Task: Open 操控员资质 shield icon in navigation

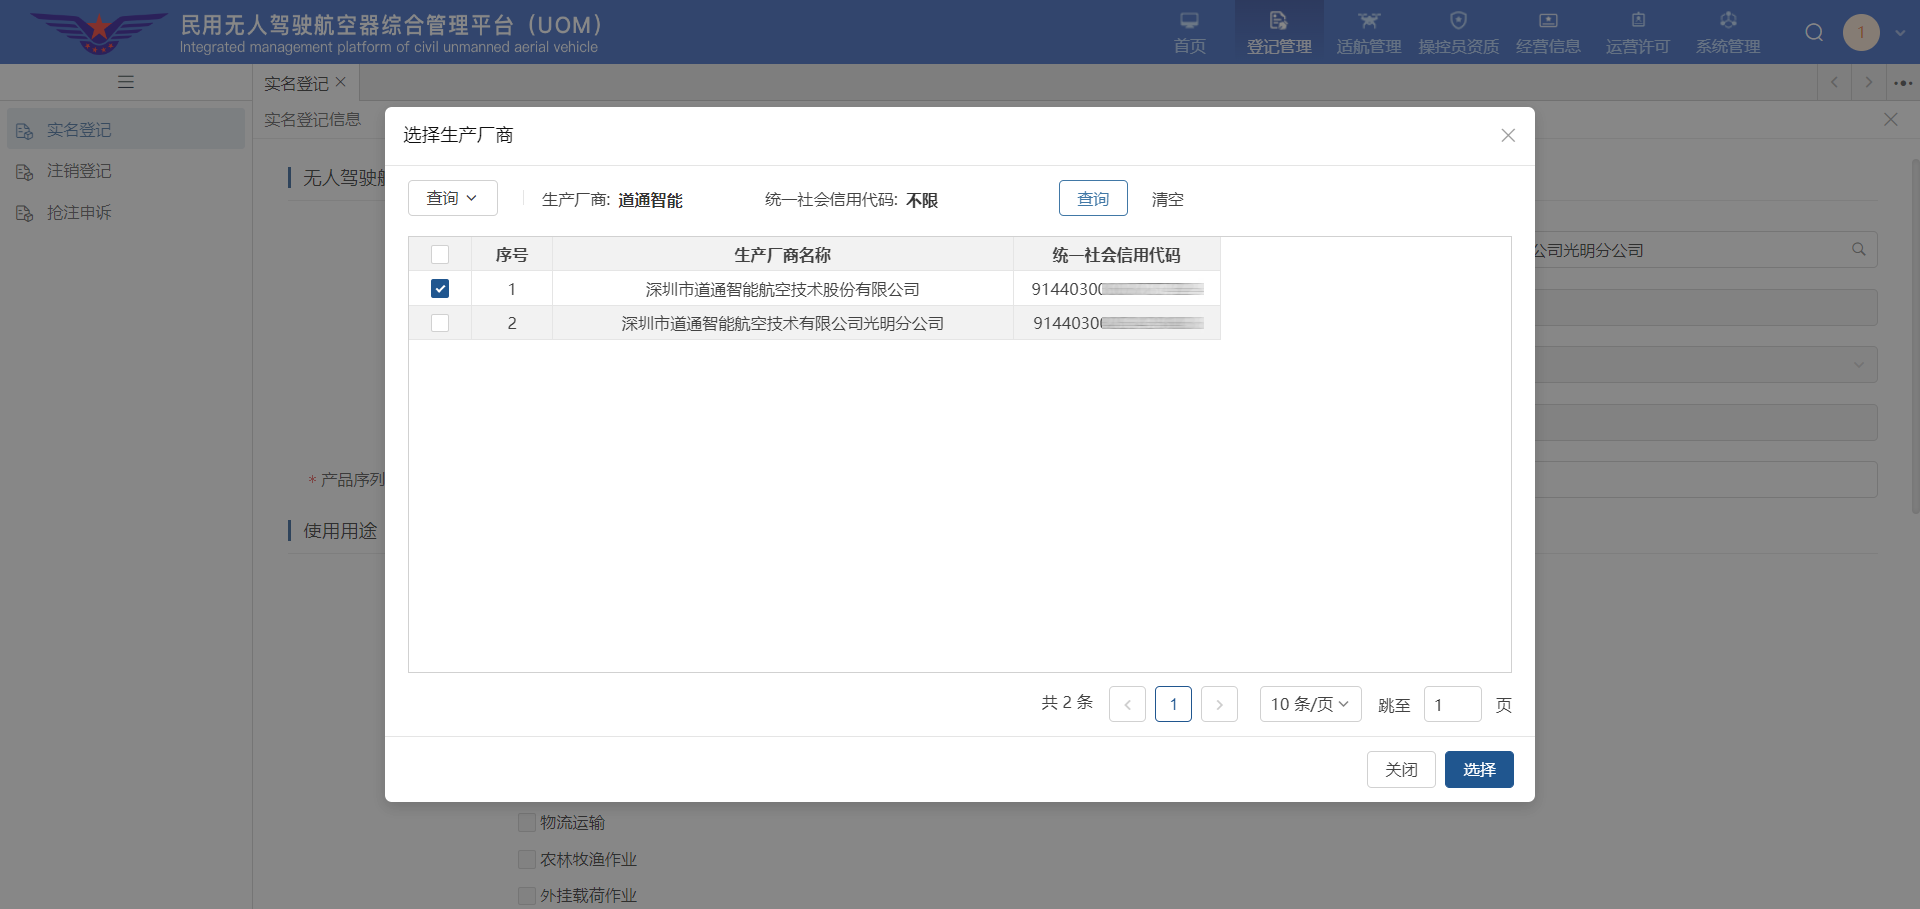Action: (1458, 21)
